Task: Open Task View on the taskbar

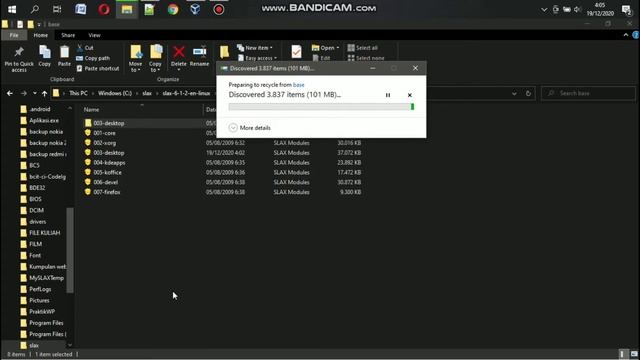Action: [57, 9]
